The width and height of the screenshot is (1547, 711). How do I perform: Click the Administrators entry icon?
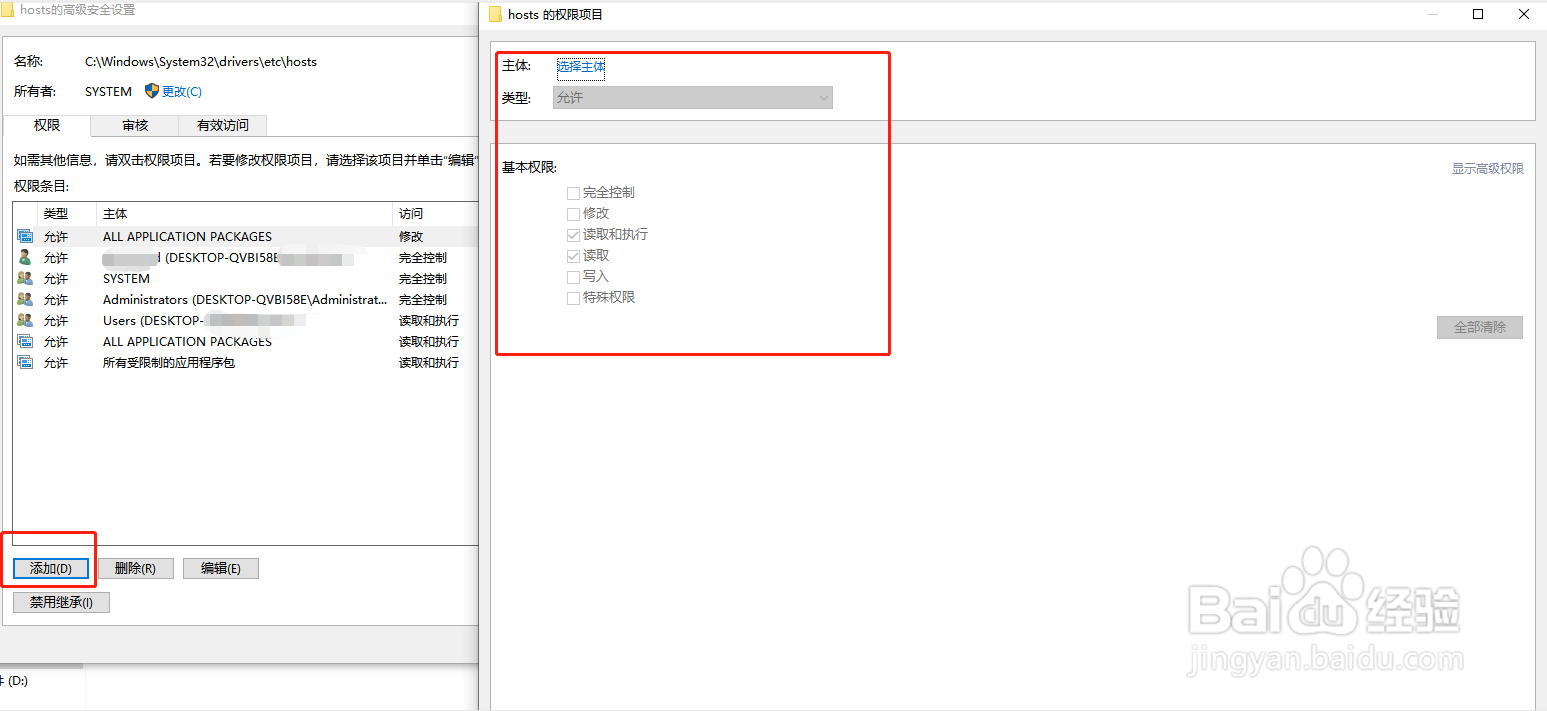click(24, 299)
